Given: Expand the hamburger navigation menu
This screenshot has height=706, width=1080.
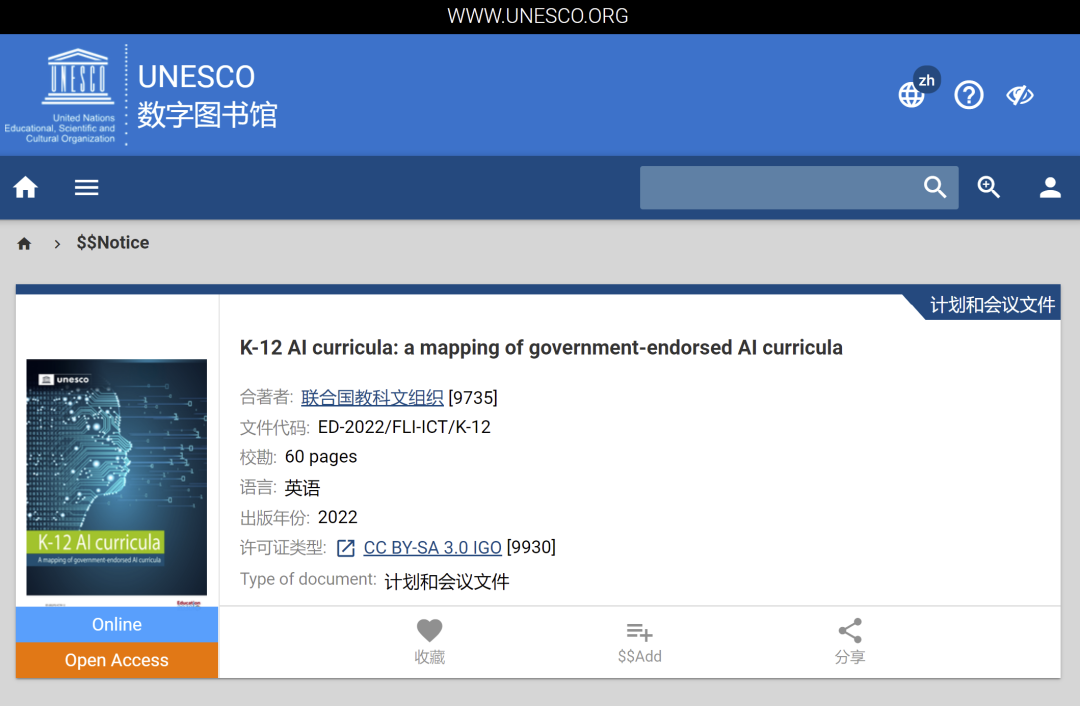Looking at the screenshot, I should coord(87,188).
